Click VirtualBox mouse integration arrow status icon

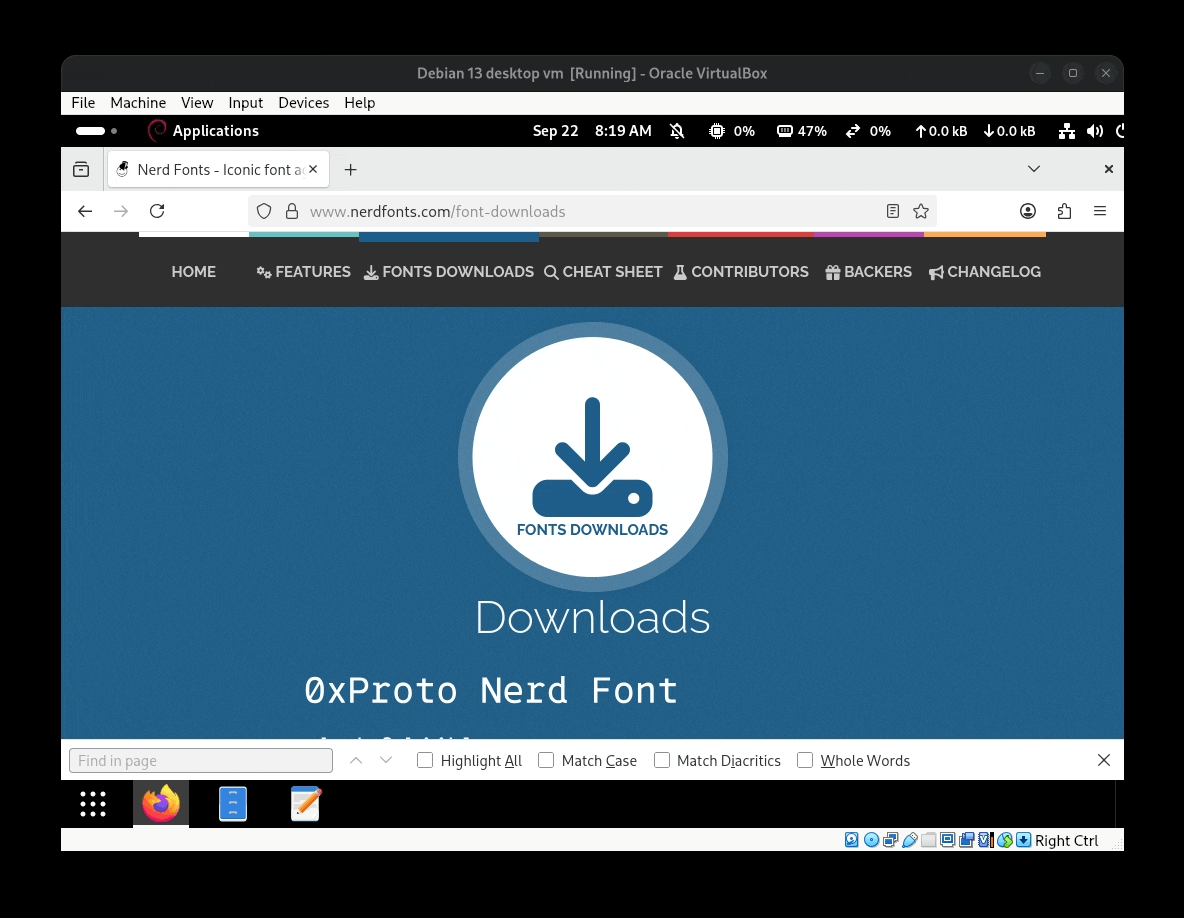pos(1024,840)
